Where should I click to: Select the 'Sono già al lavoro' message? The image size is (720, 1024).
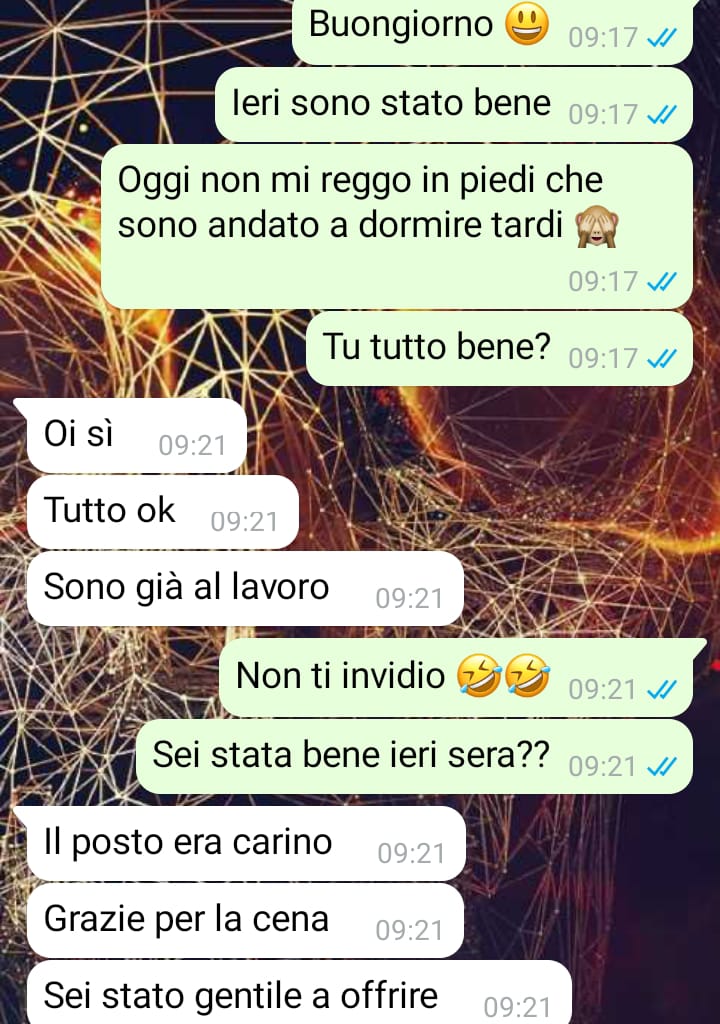[246, 588]
